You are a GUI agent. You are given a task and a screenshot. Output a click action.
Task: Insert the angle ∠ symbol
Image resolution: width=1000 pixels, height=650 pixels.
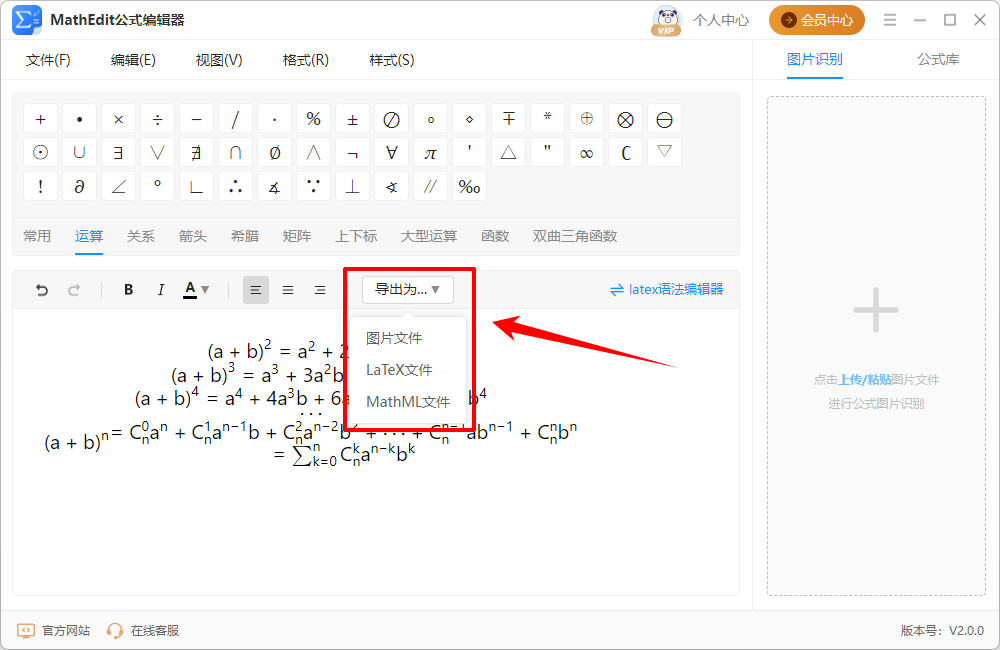click(x=118, y=187)
